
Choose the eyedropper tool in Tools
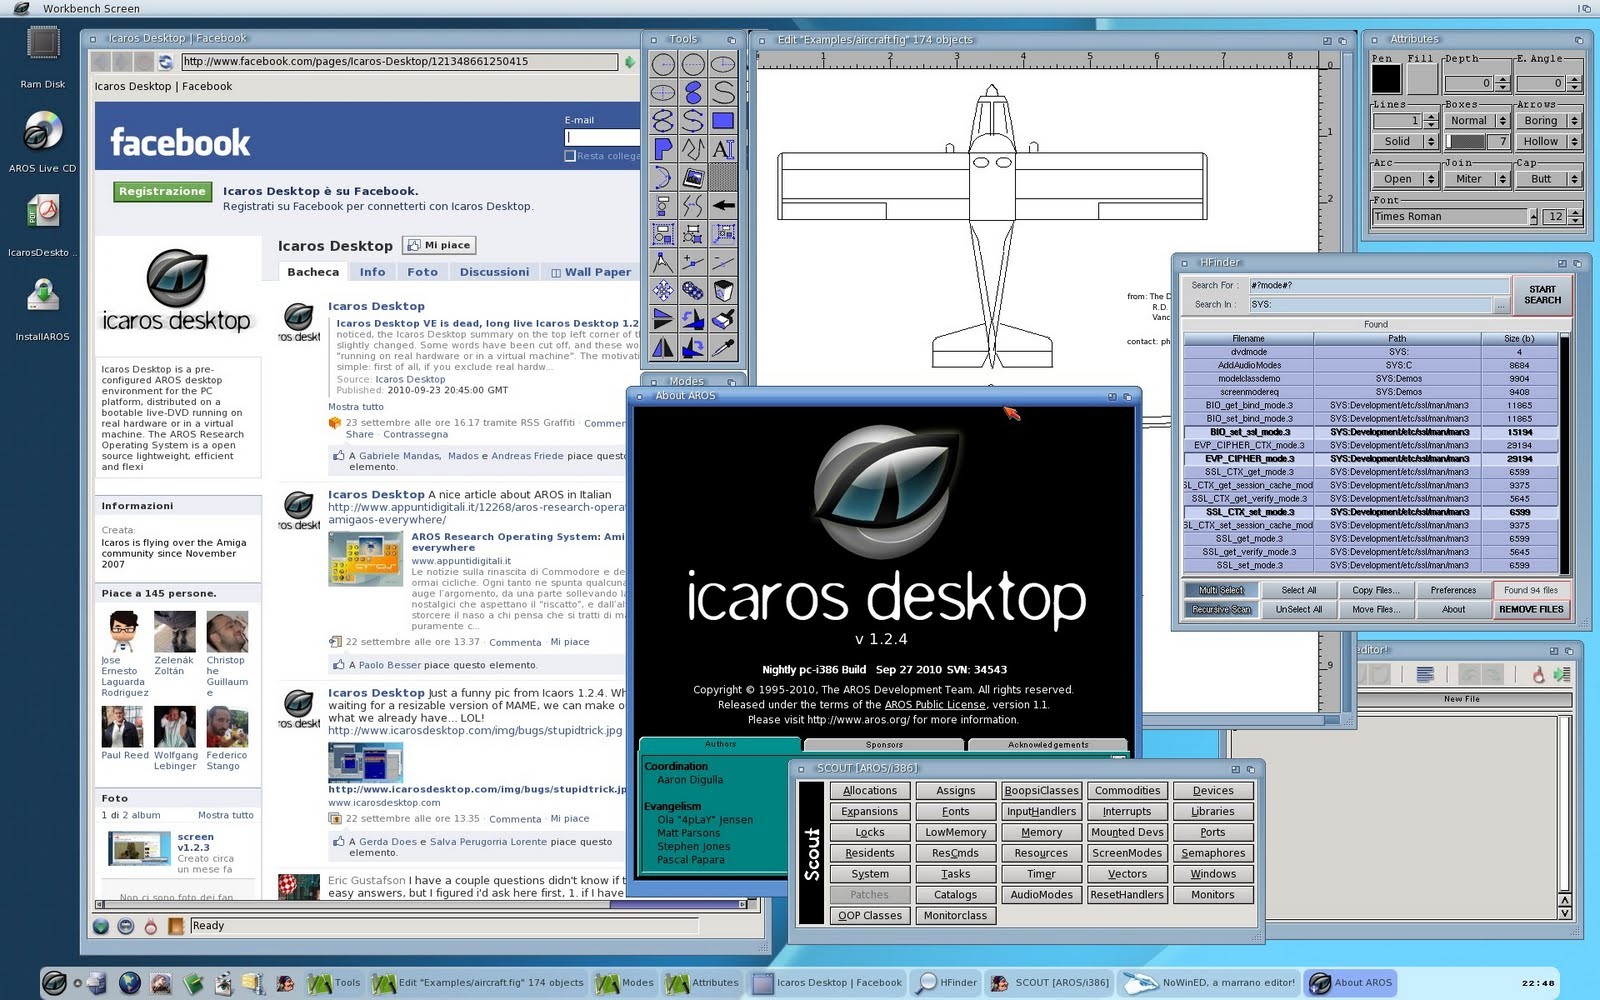pos(723,348)
